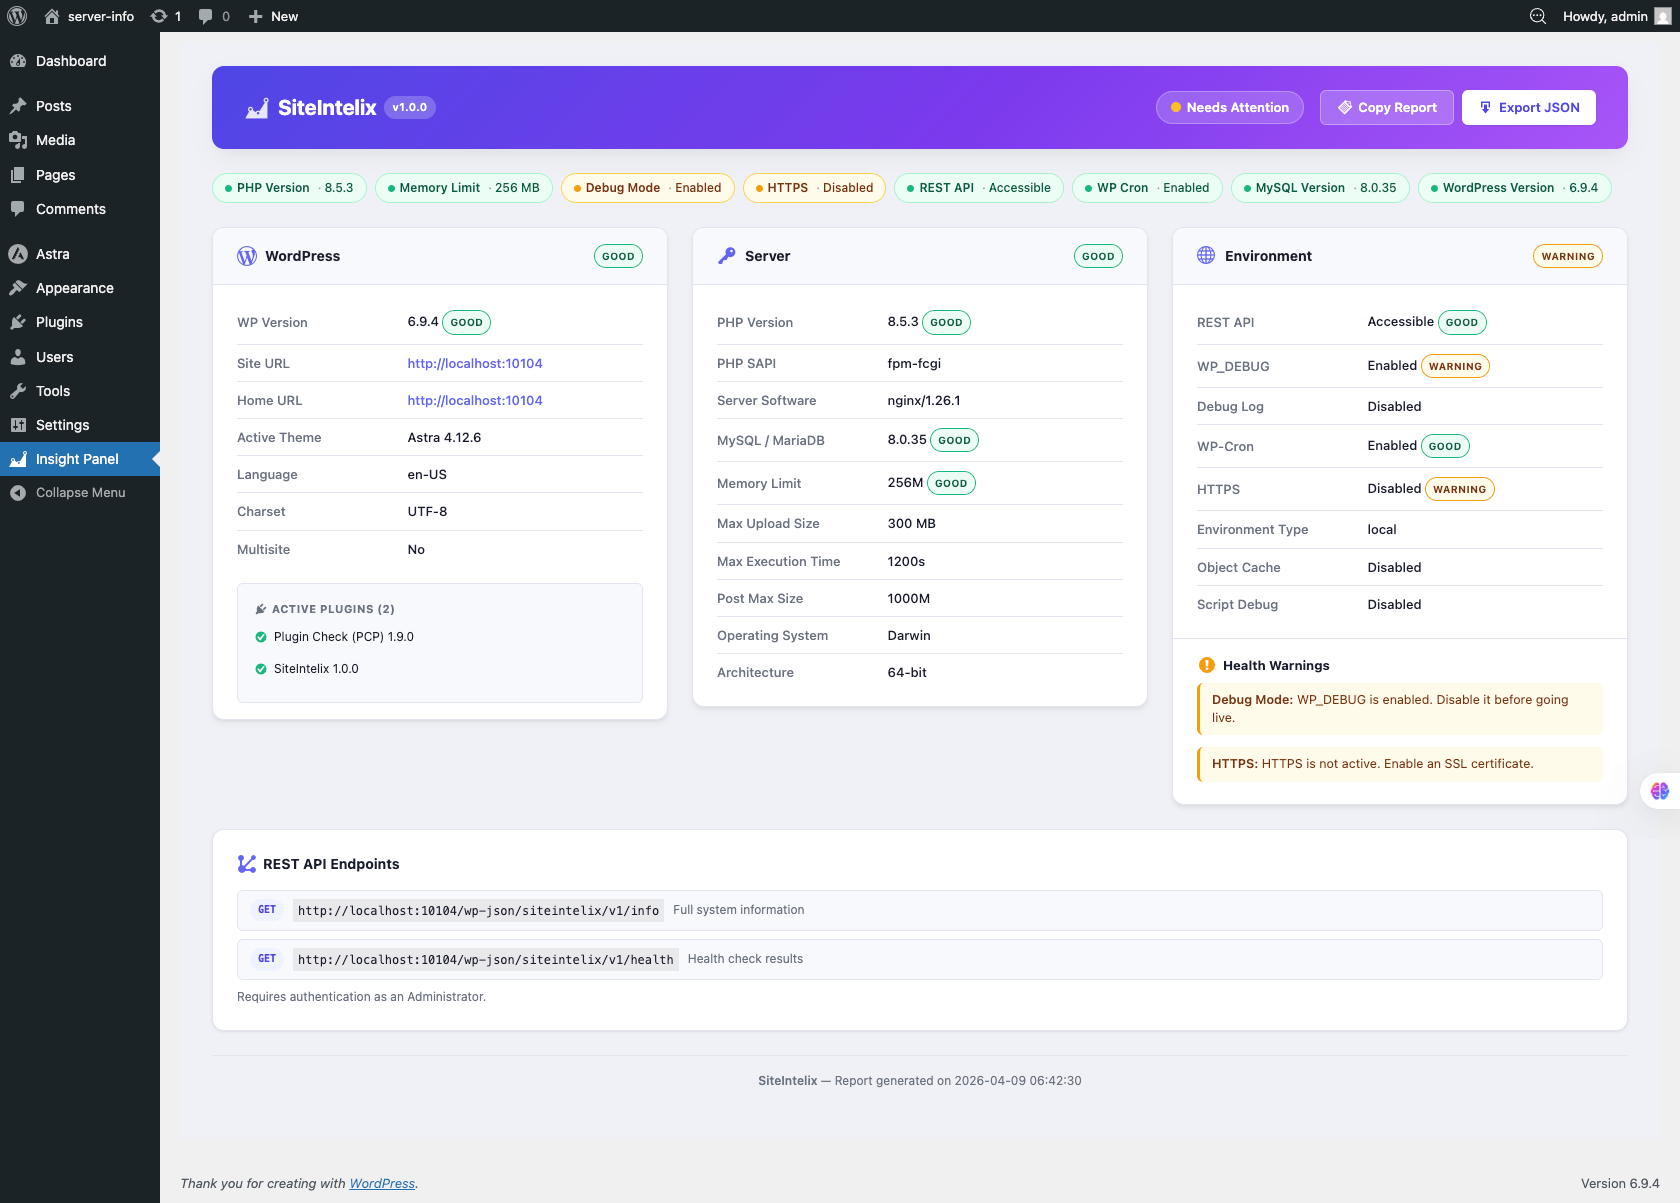Click the Dashboard gauge icon

pyautogui.click(x=18, y=61)
